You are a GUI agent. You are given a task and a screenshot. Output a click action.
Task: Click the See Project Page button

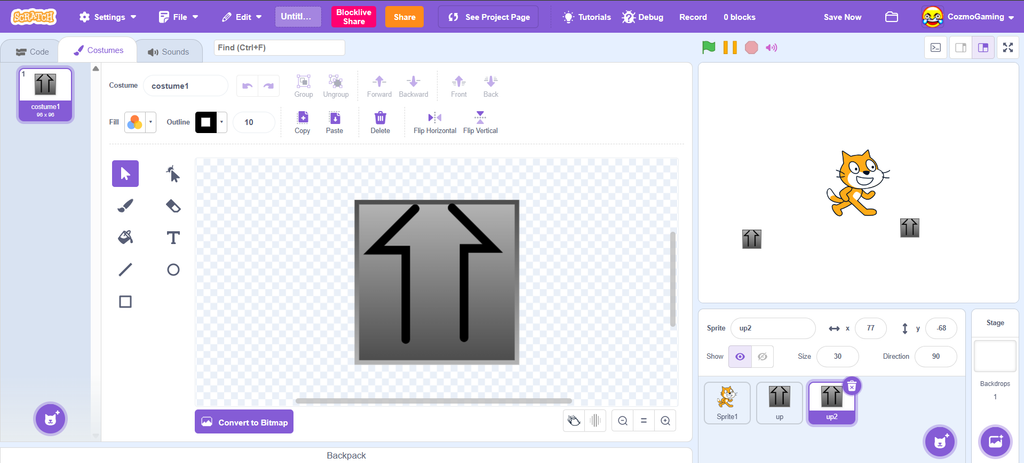coord(488,17)
